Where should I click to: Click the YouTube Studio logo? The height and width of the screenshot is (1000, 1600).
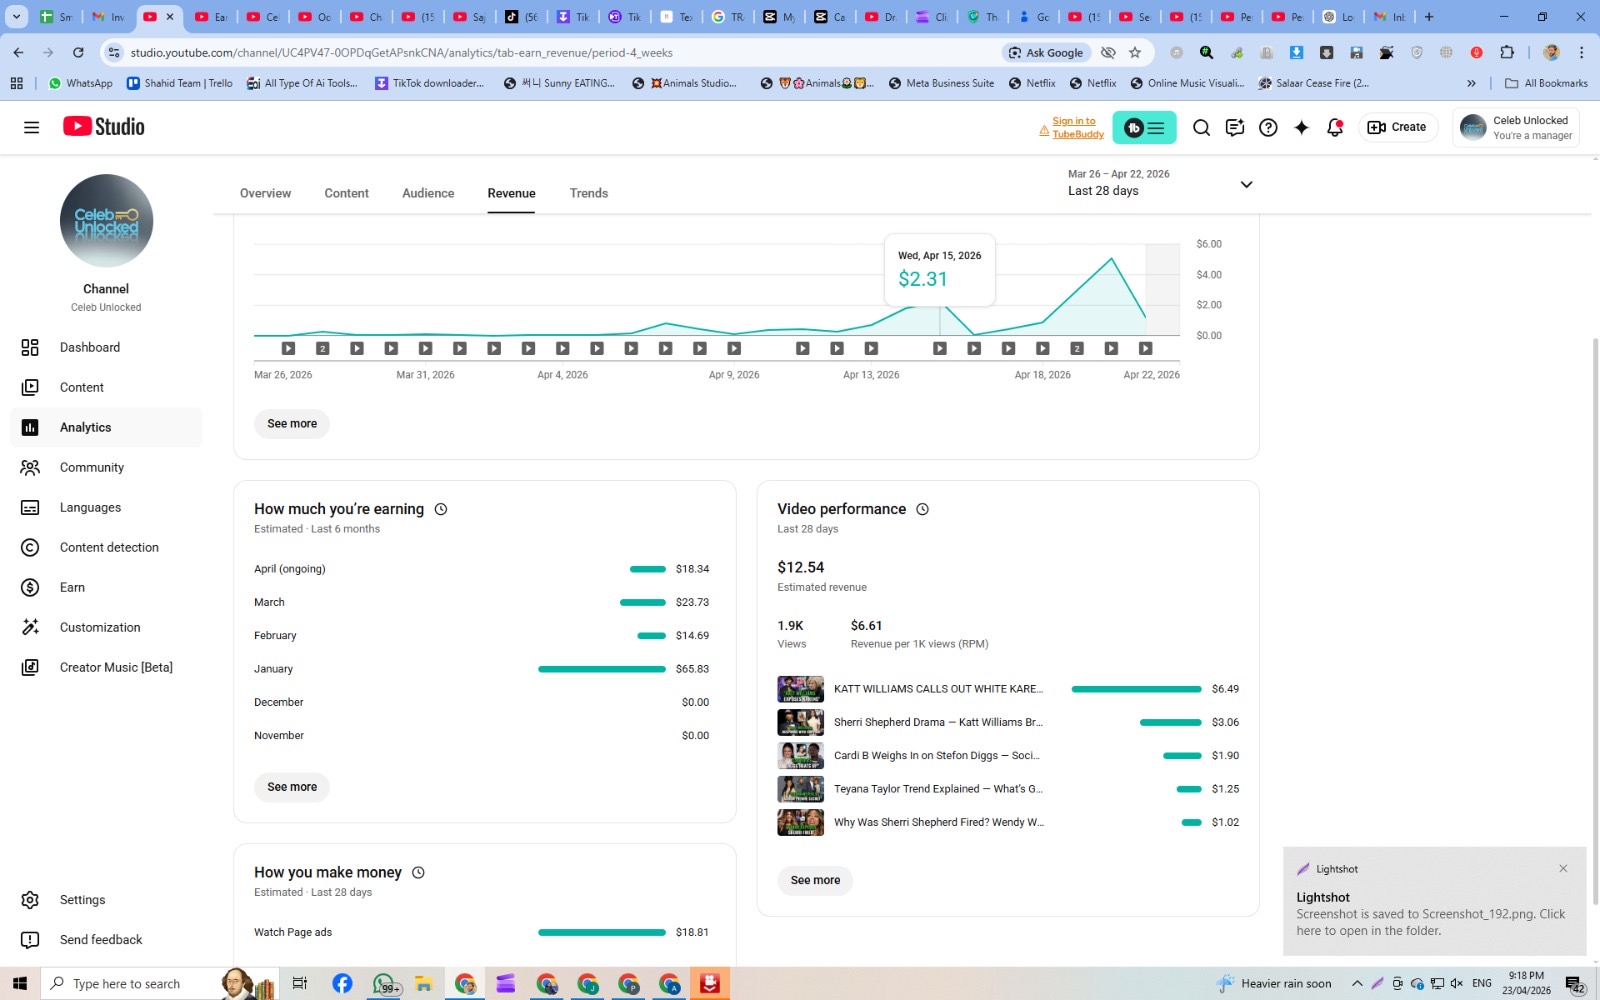pos(104,126)
